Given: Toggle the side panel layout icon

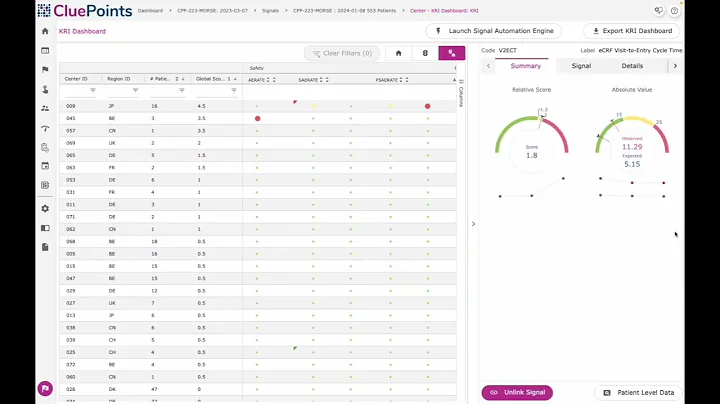Looking at the screenshot, I should (x=45, y=228).
